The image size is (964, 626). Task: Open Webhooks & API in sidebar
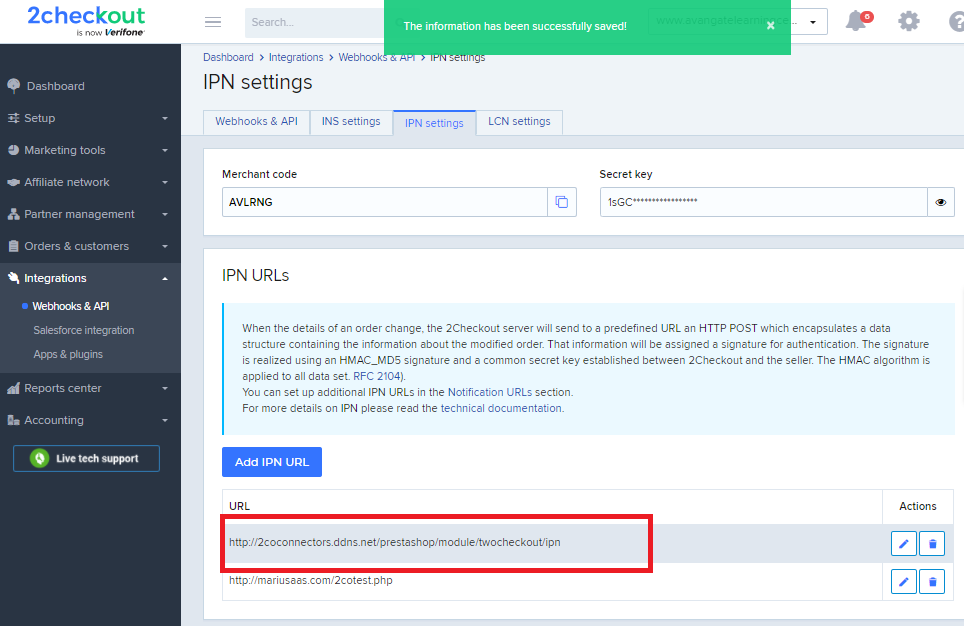pos(71,306)
